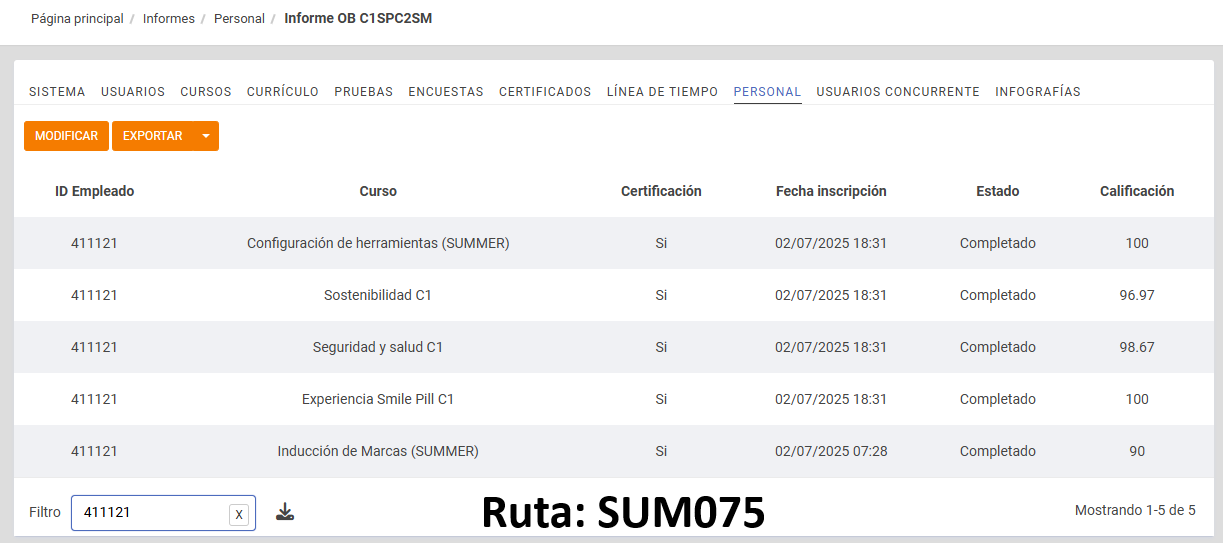Image resolution: width=1223 pixels, height=543 pixels.
Task: Switch to the Sistema tab
Action: point(57,92)
